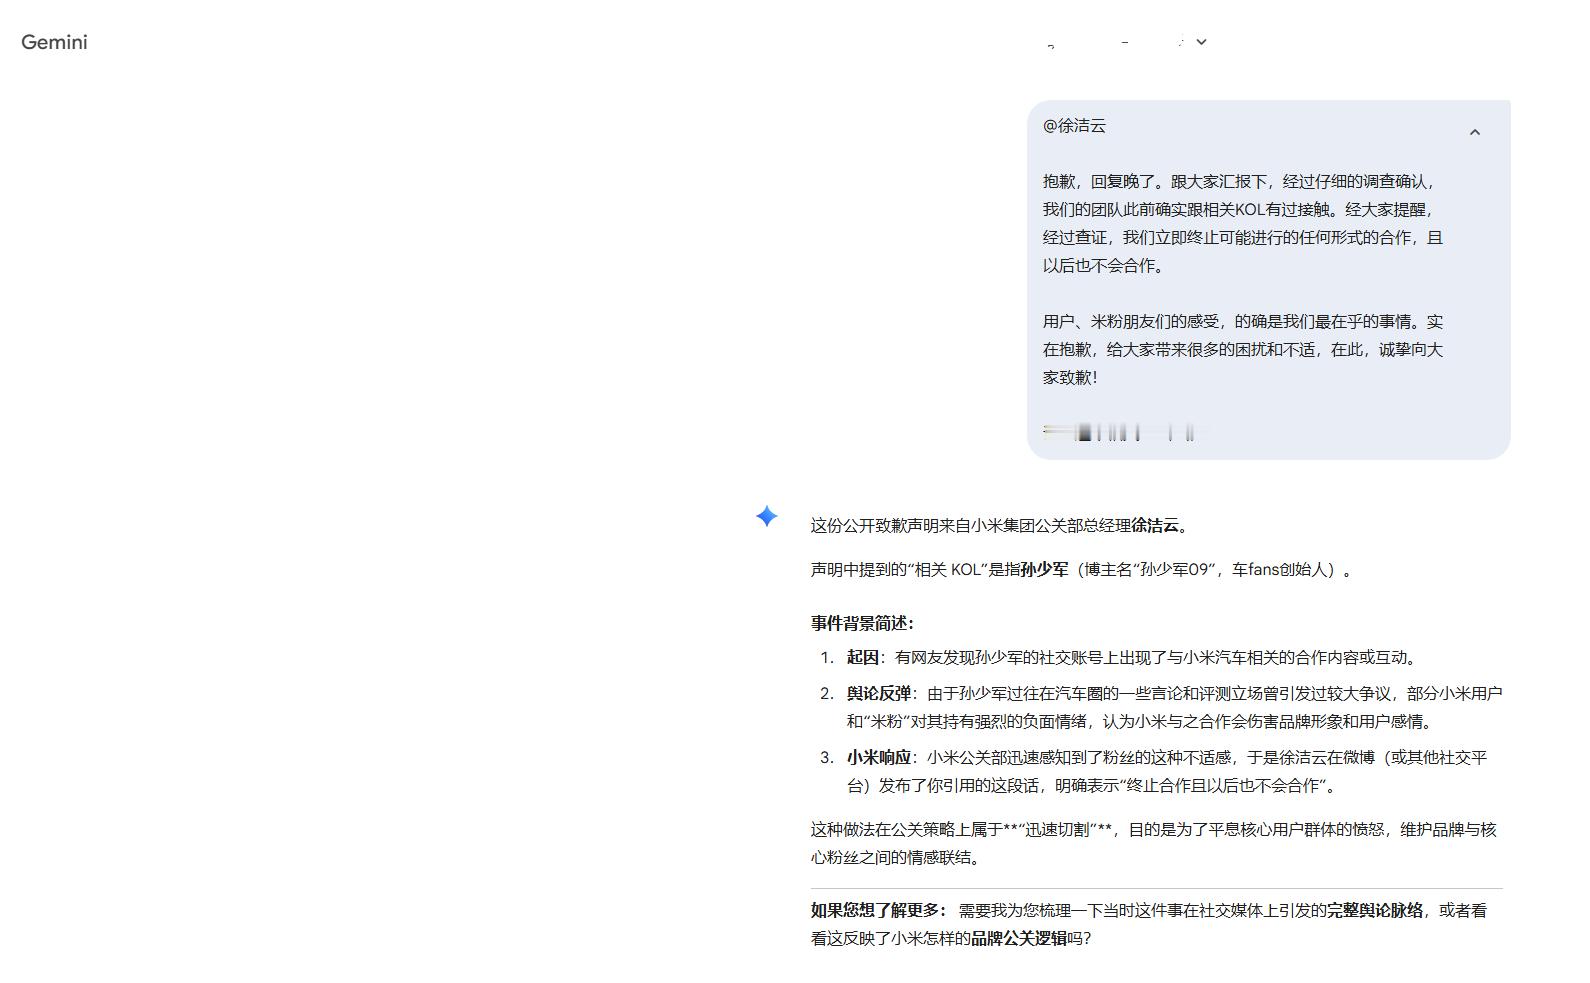Click the heading "事件背景简述:"
This screenshot has width=1590, height=983.
pos(862,623)
